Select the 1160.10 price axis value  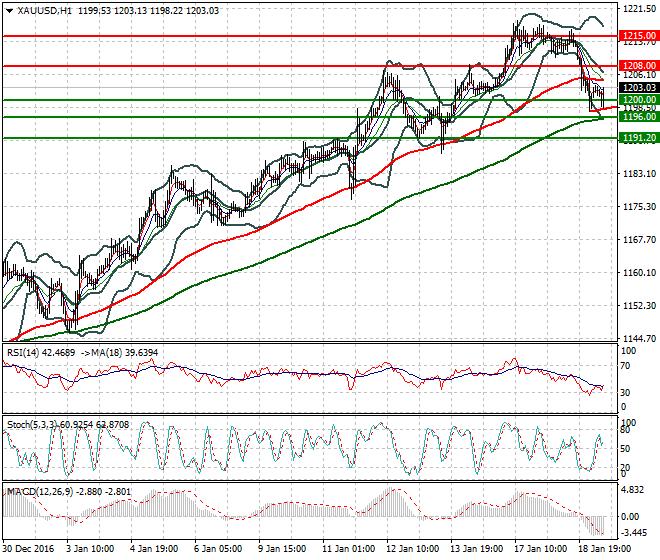tap(639, 272)
